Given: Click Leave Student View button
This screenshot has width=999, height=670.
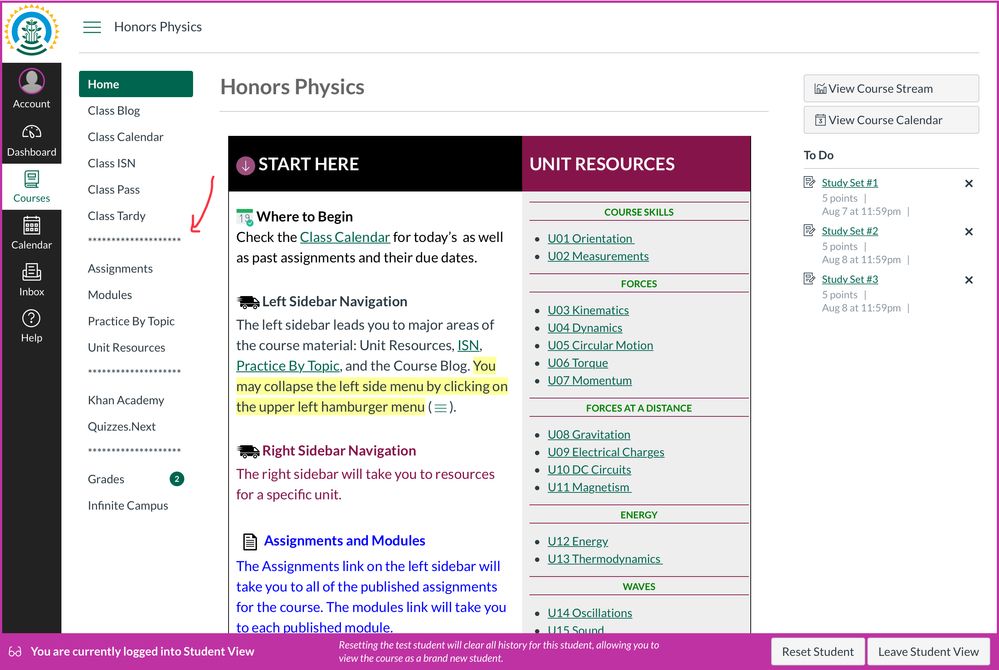Looking at the screenshot, I should coord(928,652).
